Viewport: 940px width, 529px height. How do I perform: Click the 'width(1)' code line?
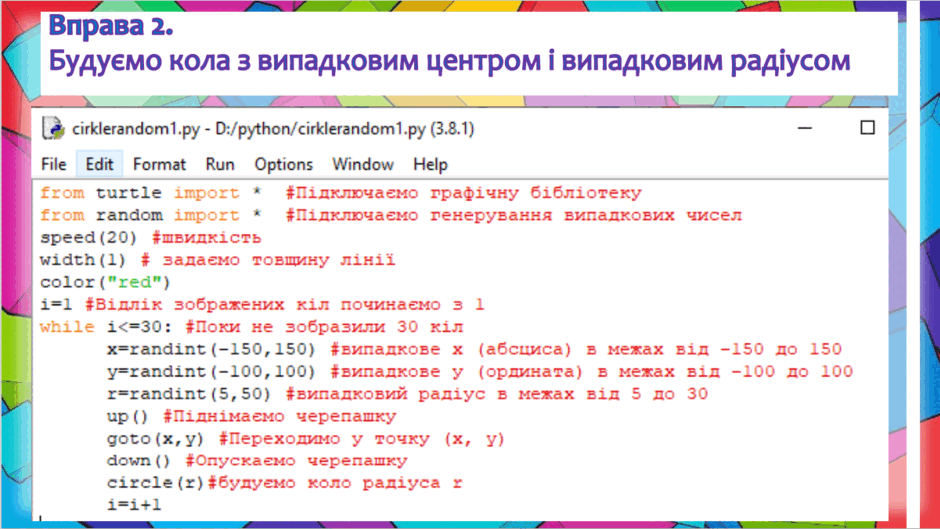coord(83,260)
